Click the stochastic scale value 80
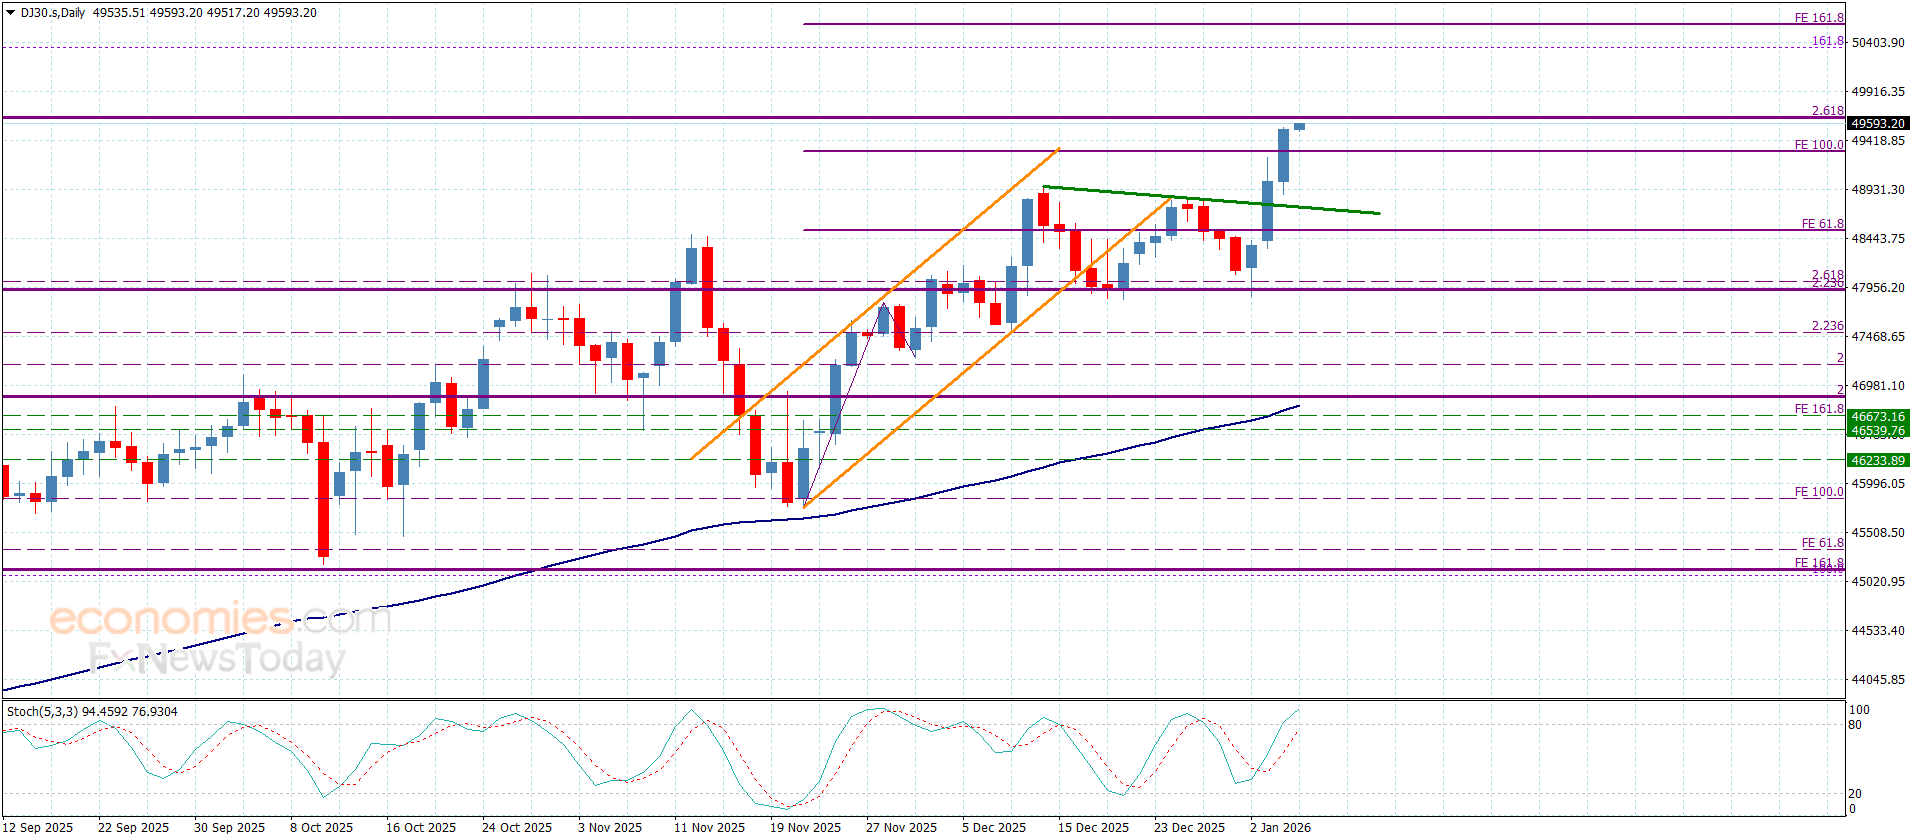Viewport: 1916px width, 840px height. point(1855,725)
